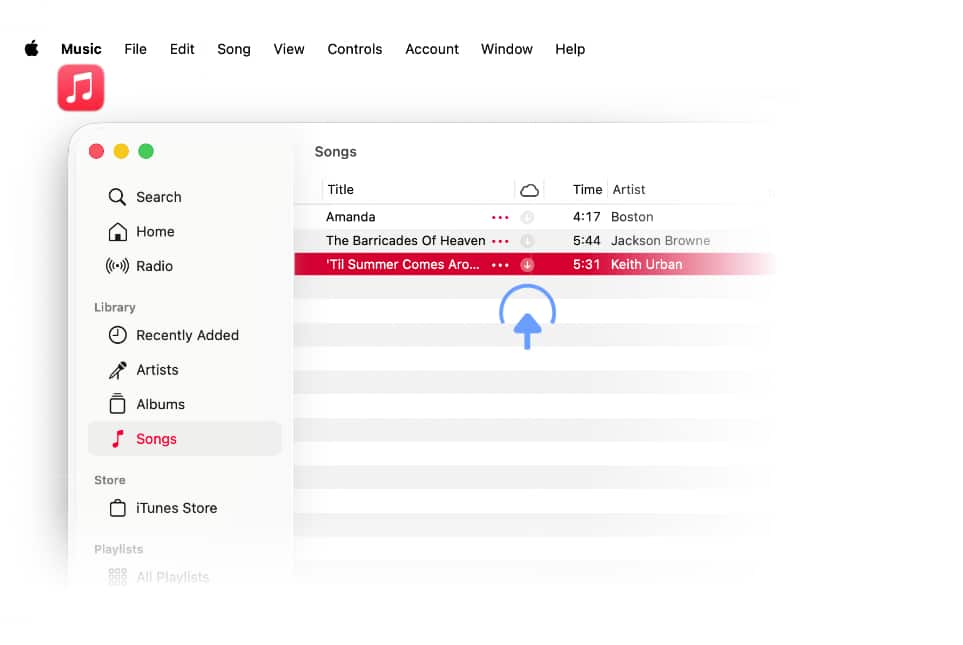Sort songs by the Artist column

click(x=629, y=190)
